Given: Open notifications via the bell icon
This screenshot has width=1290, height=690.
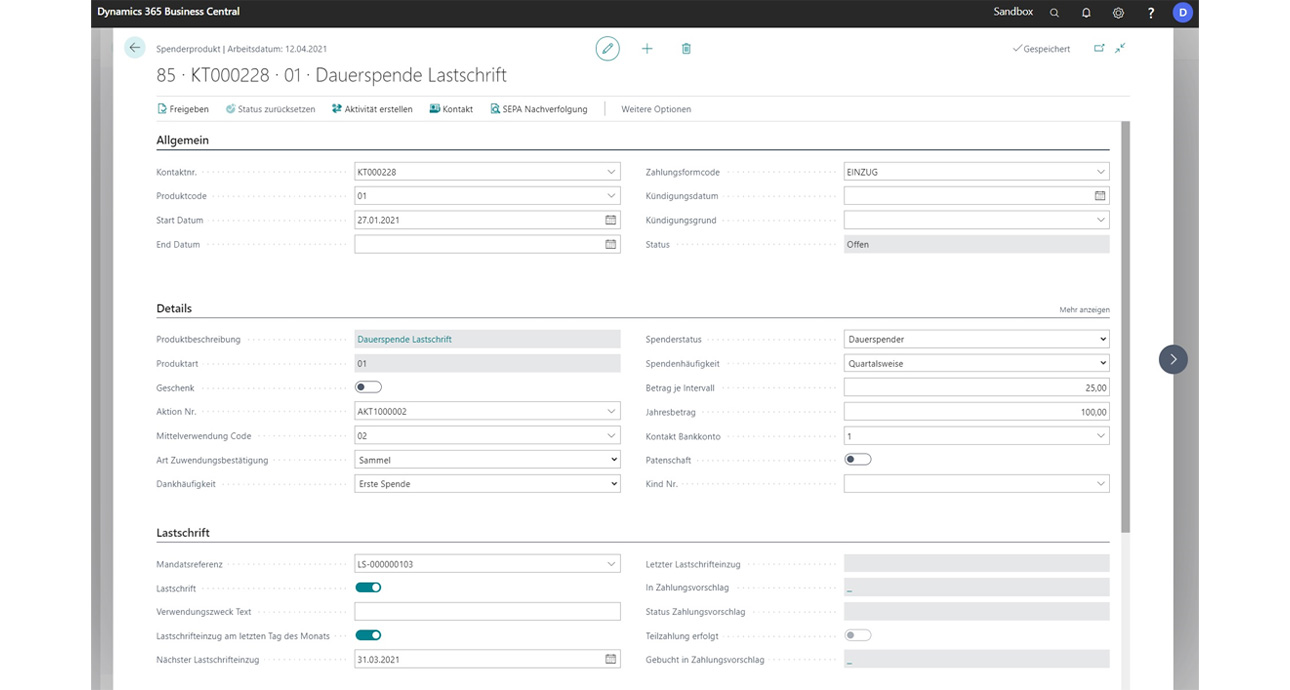Looking at the screenshot, I should point(1086,13).
